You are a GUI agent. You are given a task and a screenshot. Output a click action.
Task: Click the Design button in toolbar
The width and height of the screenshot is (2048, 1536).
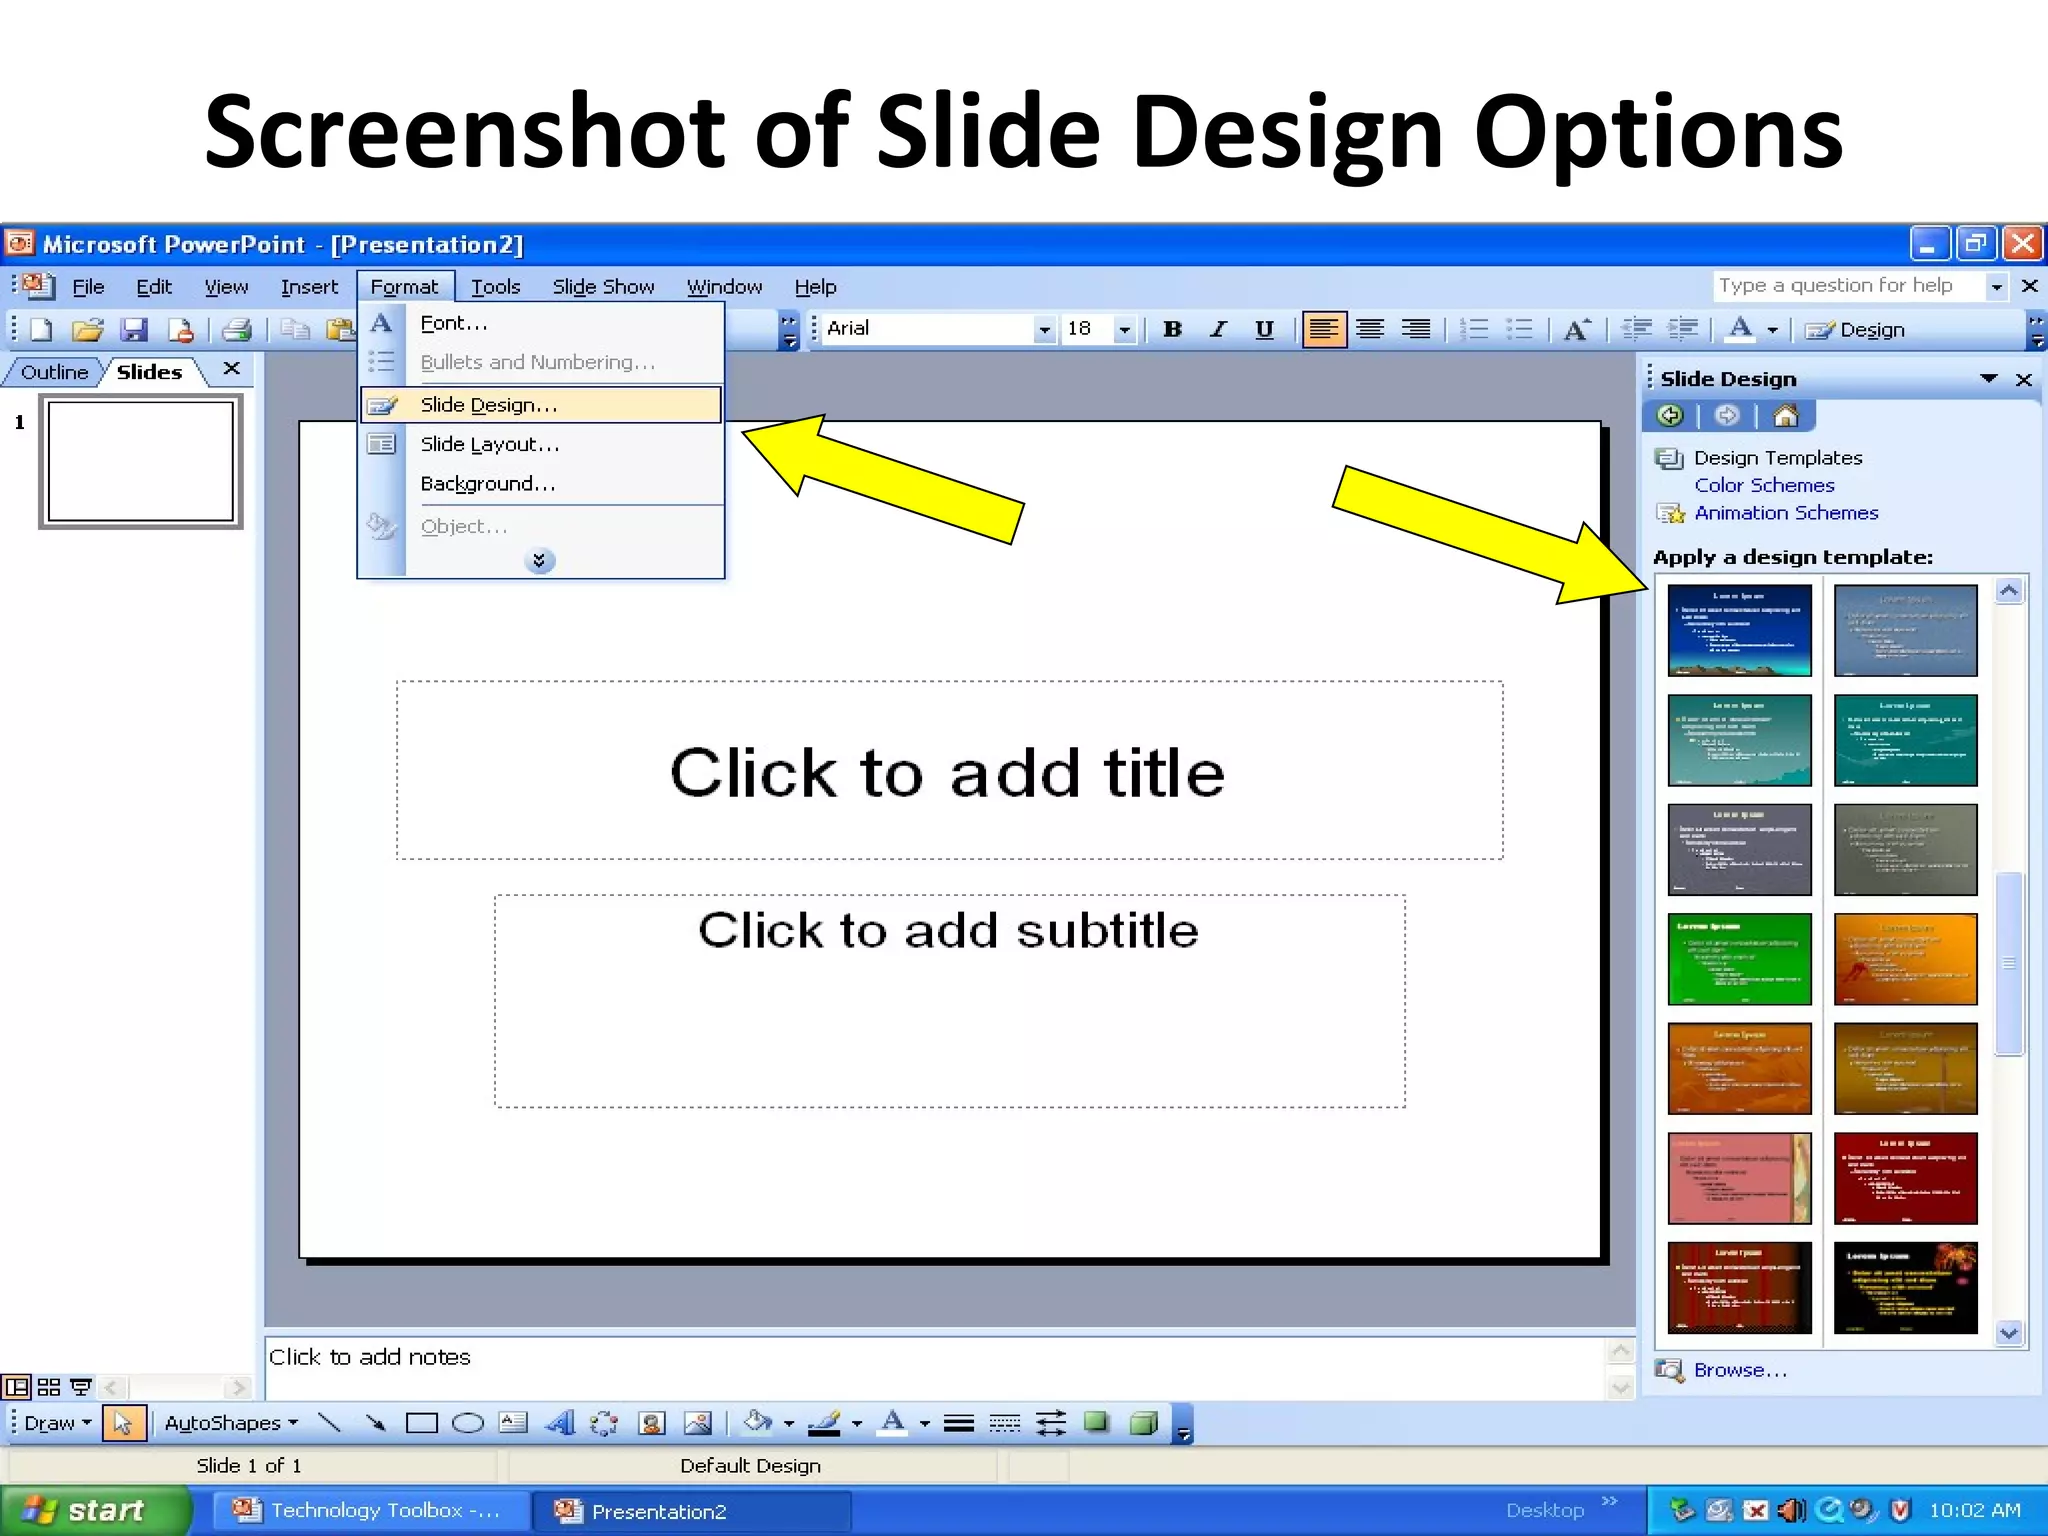coord(1856,329)
